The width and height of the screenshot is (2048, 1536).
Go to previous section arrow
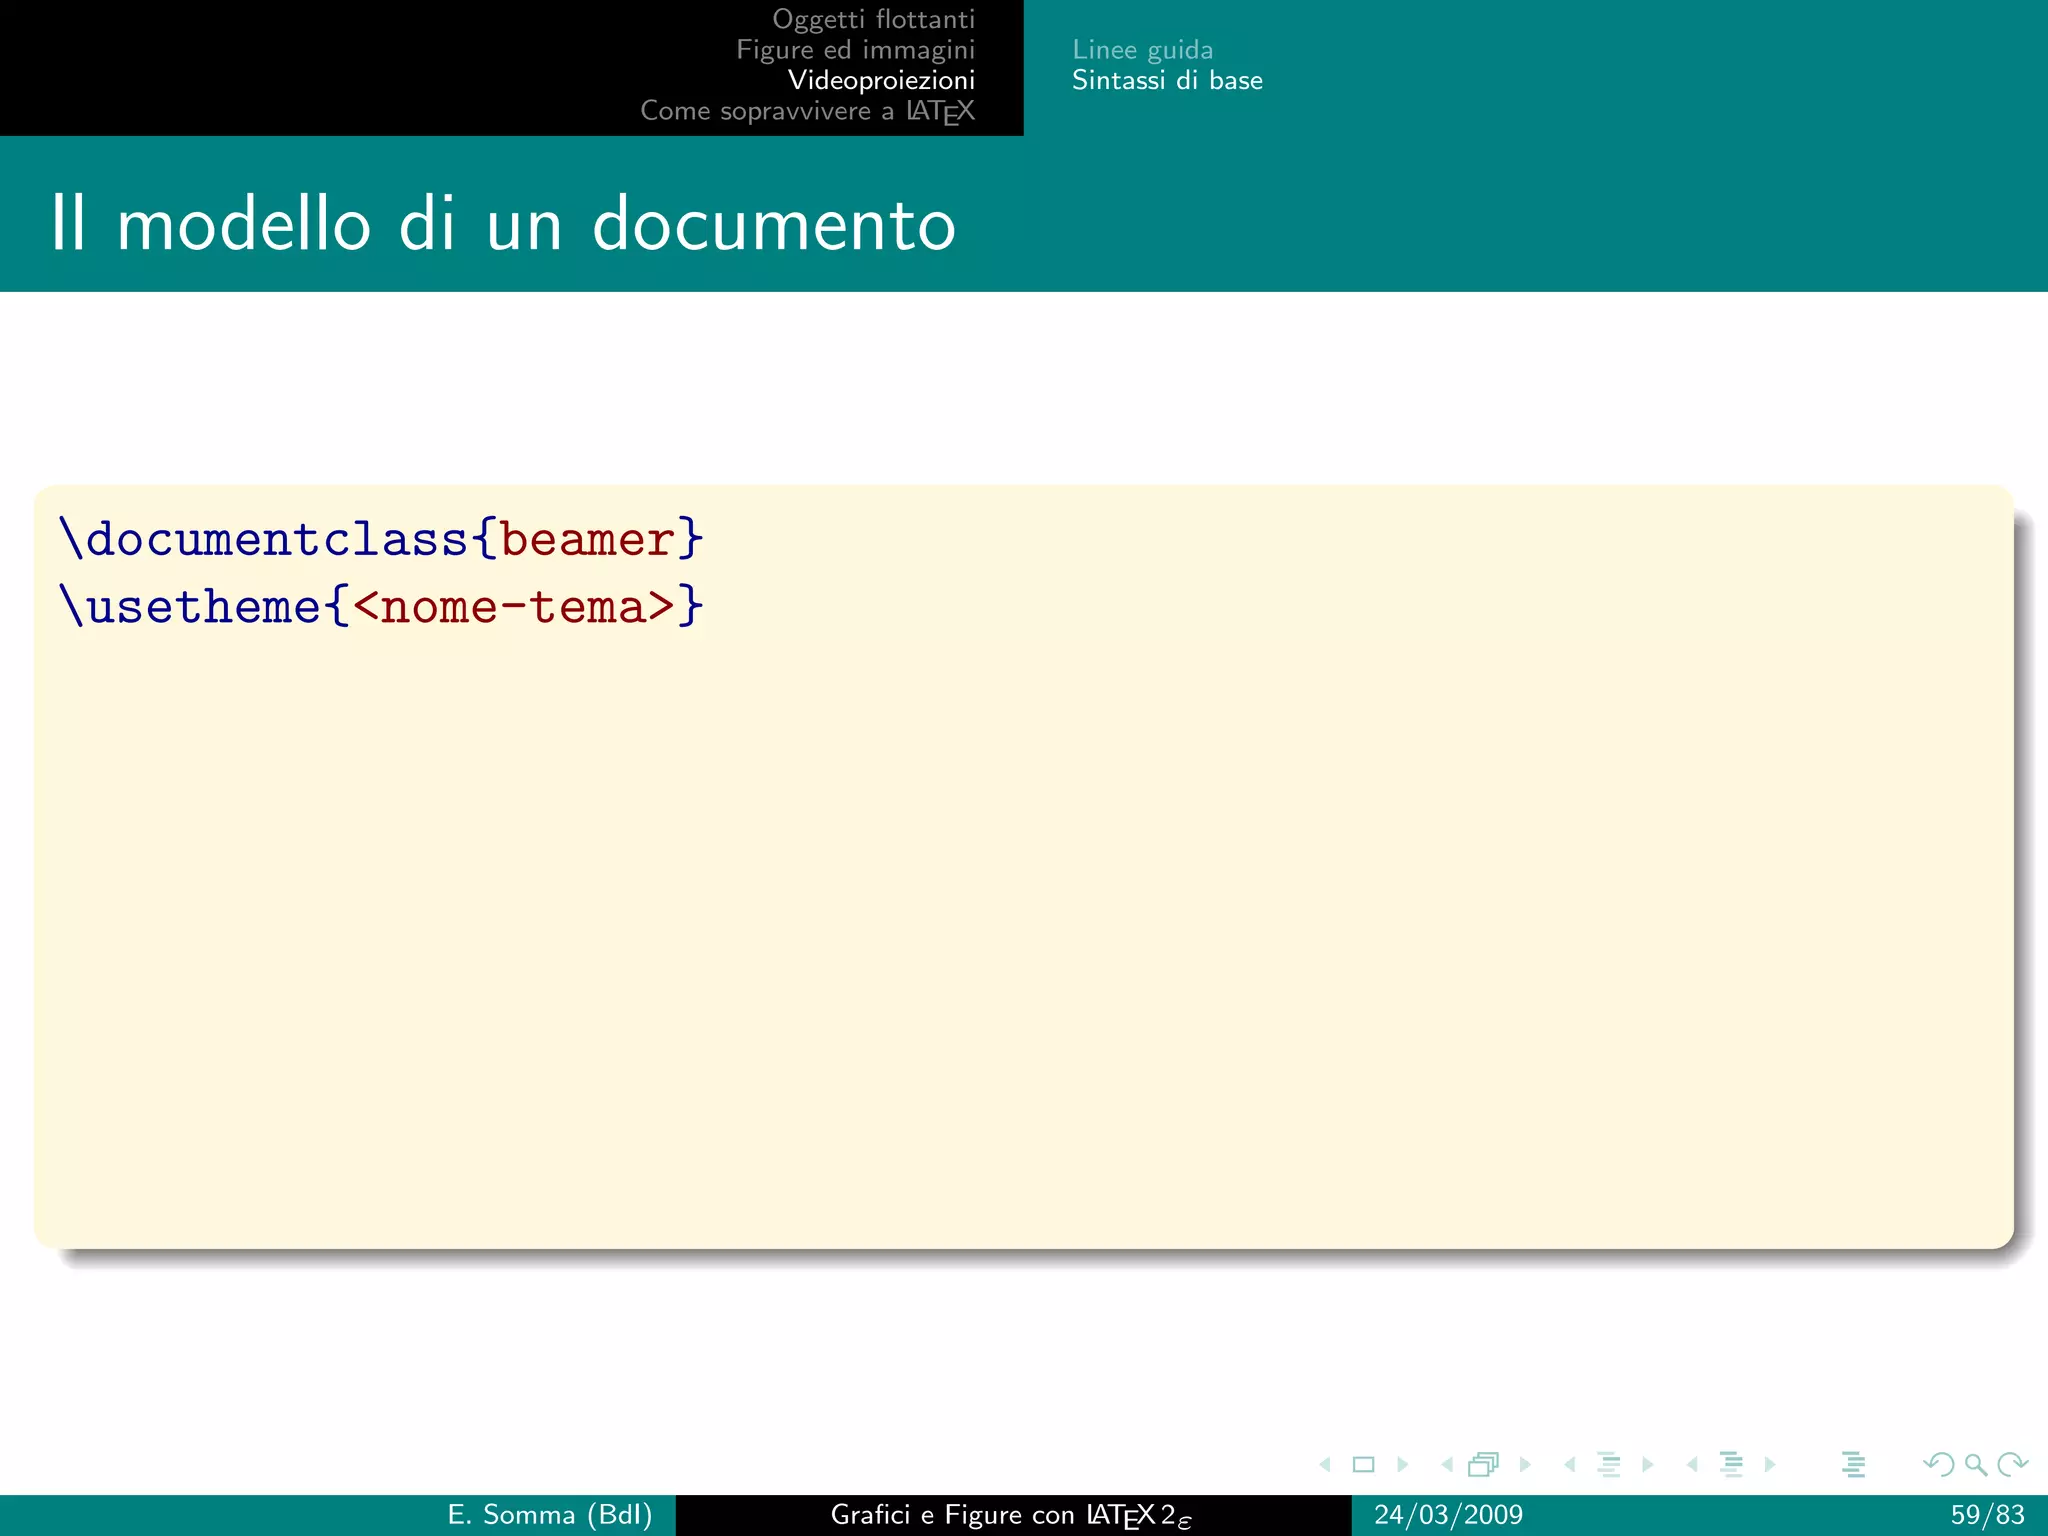(x=1692, y=1465)
